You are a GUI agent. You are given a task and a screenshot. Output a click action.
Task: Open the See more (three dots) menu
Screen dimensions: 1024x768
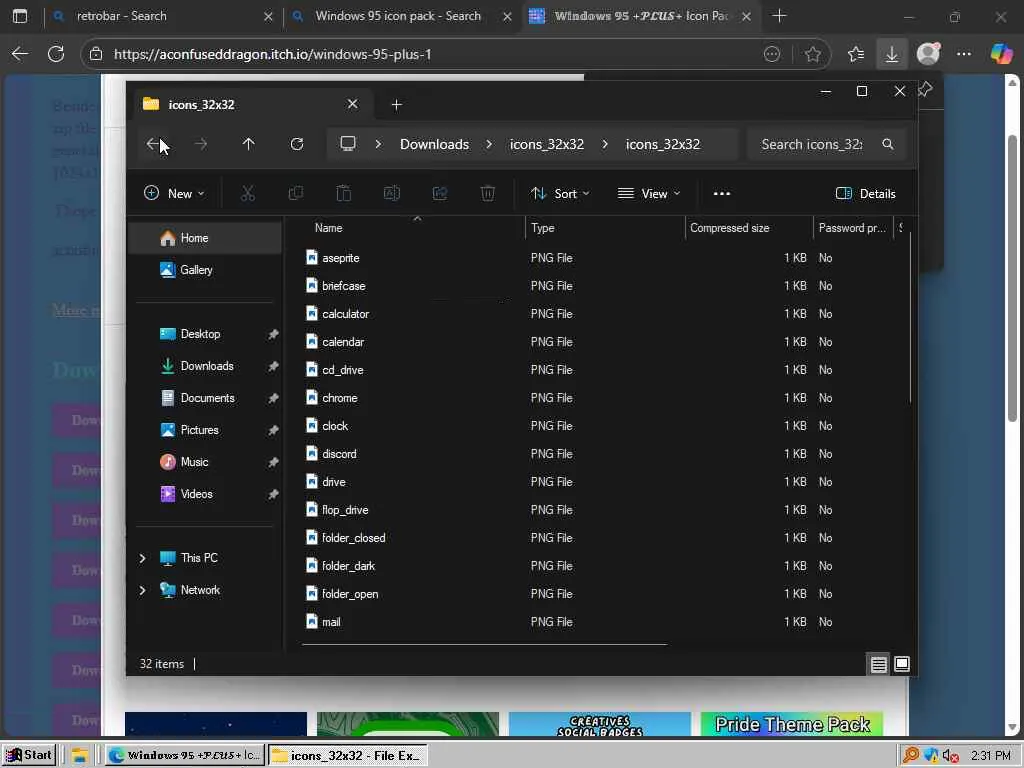click(x=722, y=193)
